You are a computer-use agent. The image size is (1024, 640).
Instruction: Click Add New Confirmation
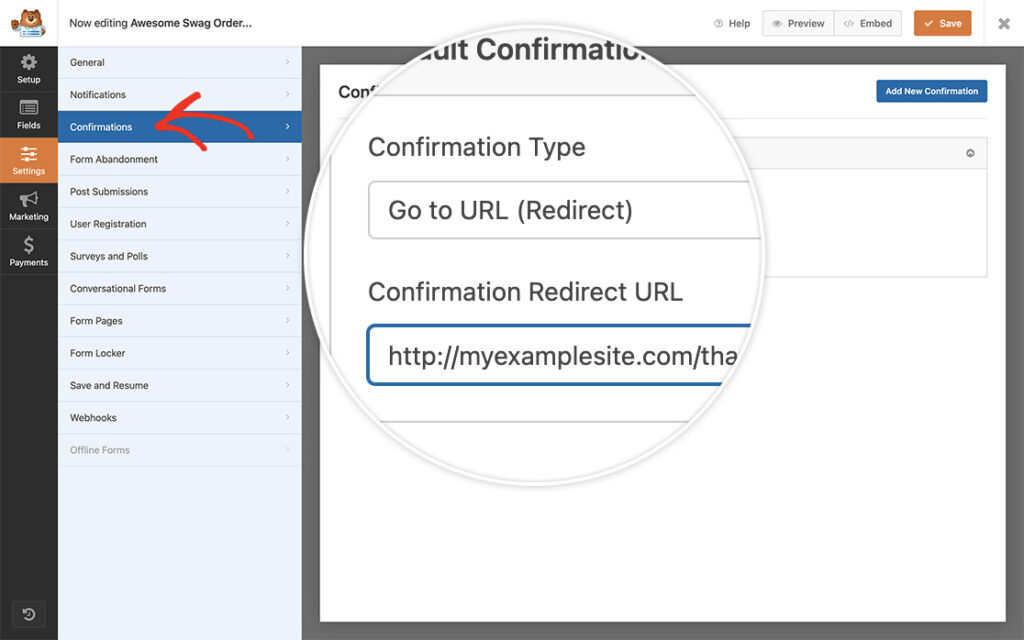pyautogui.click(x=931, y=91)
